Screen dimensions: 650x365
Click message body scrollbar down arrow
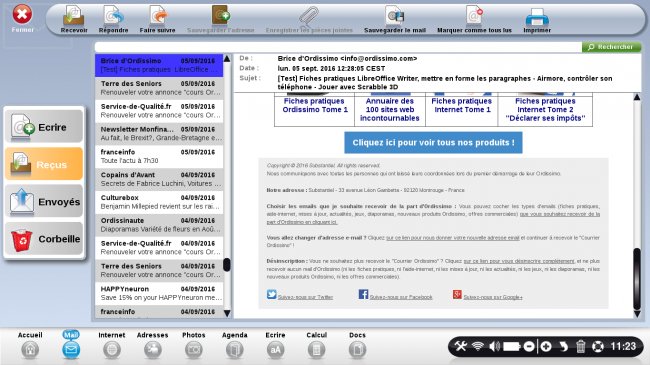[x=637, y=314]
